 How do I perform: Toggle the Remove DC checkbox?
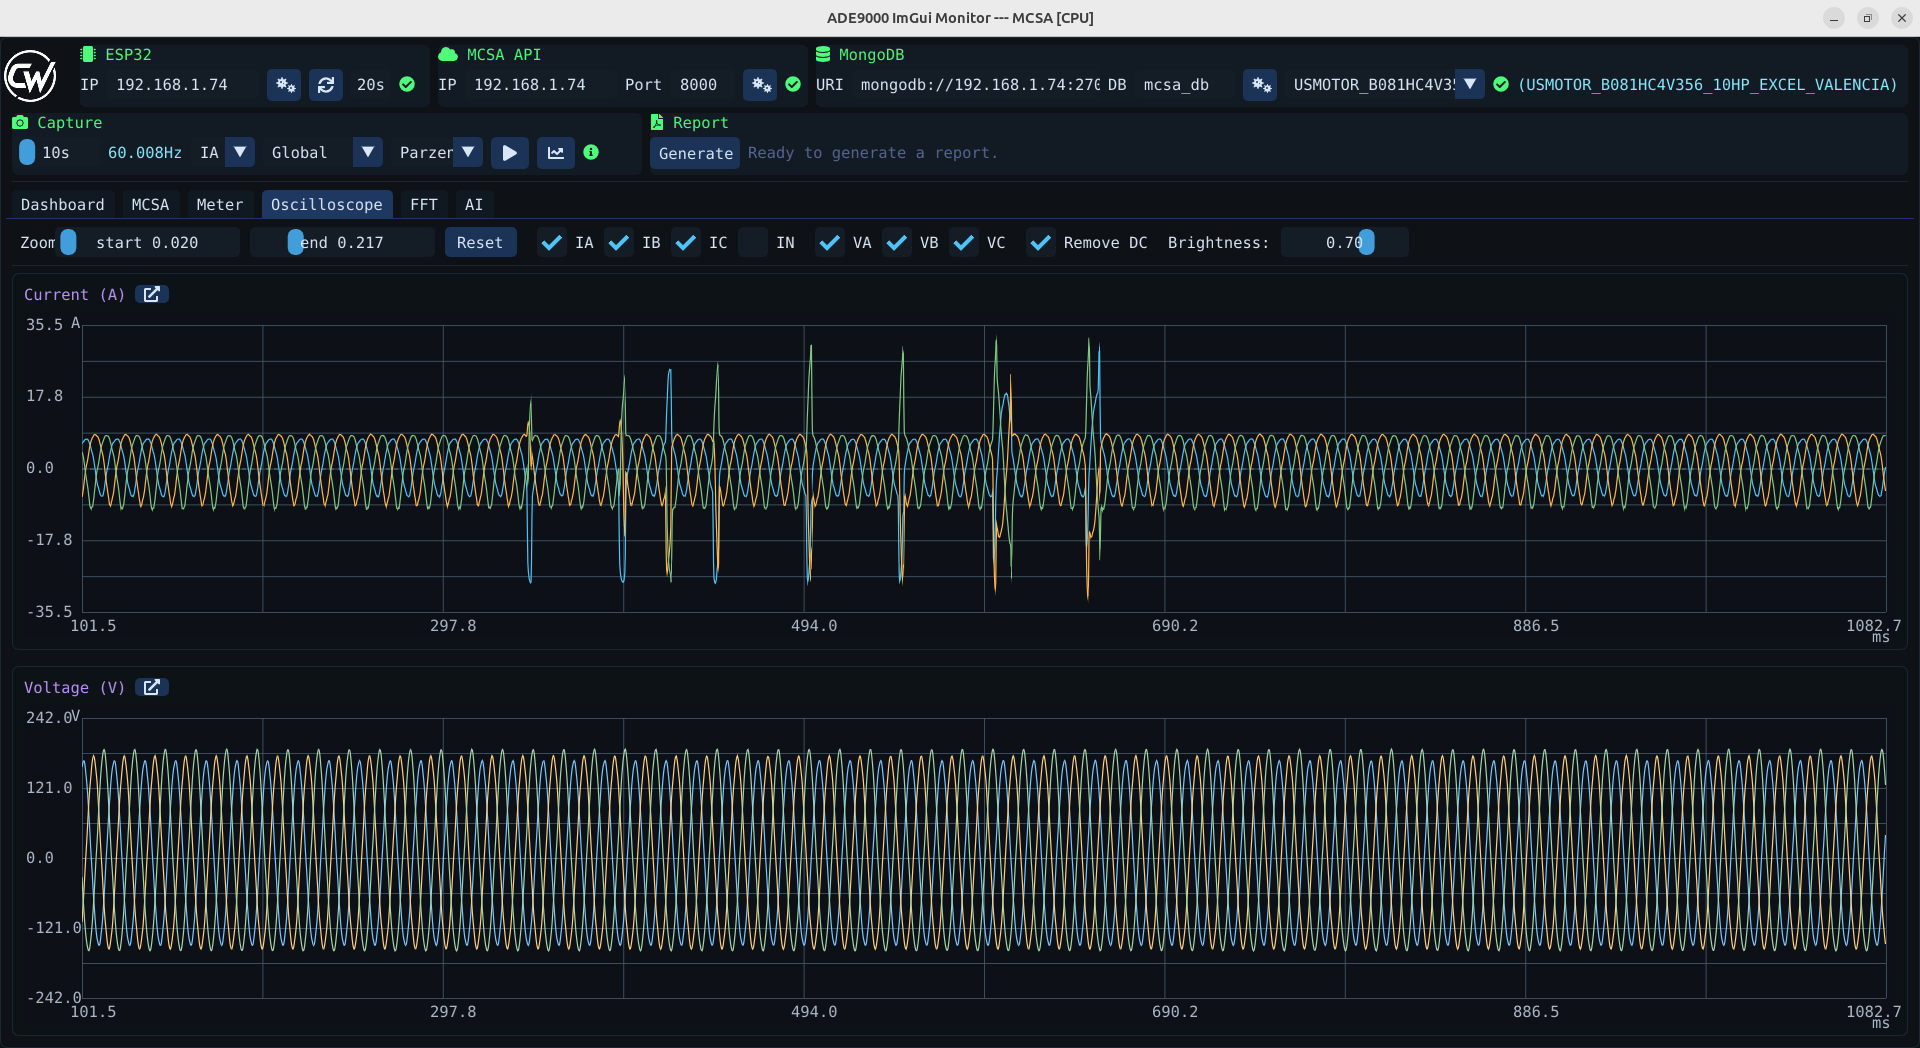pos(1041,243)
